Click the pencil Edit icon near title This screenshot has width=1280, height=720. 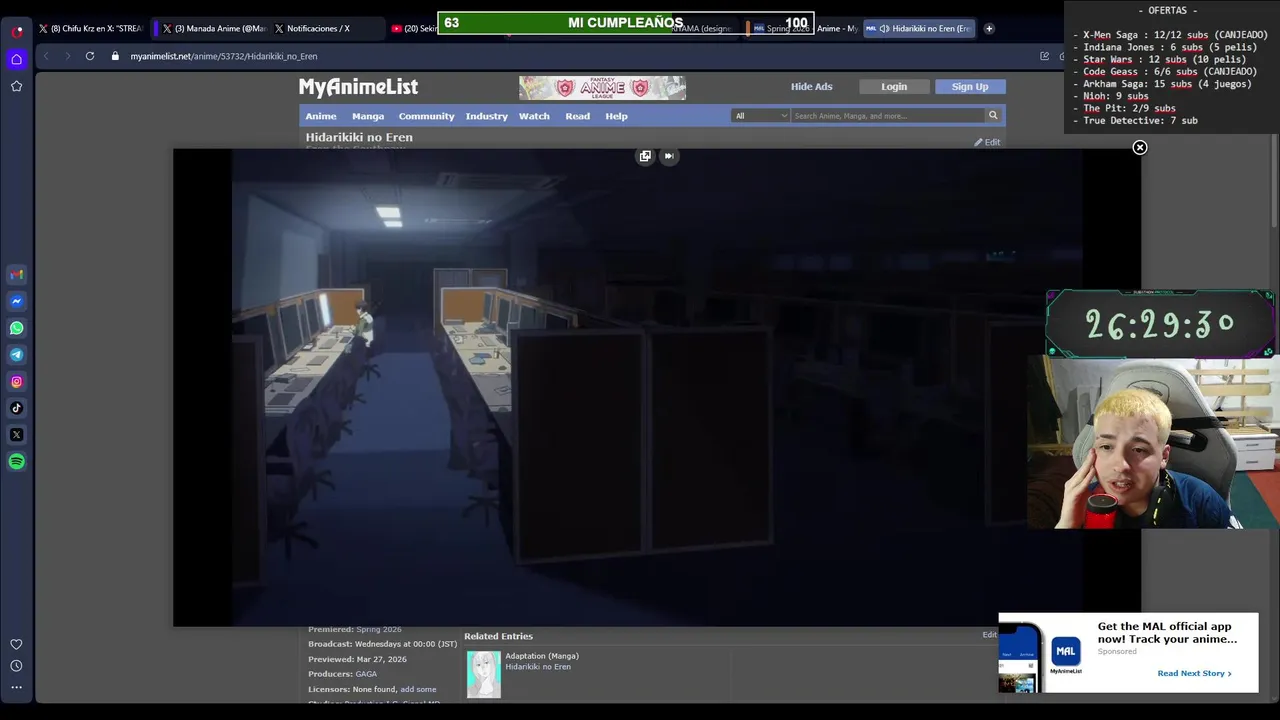click(x=987, y=142)
